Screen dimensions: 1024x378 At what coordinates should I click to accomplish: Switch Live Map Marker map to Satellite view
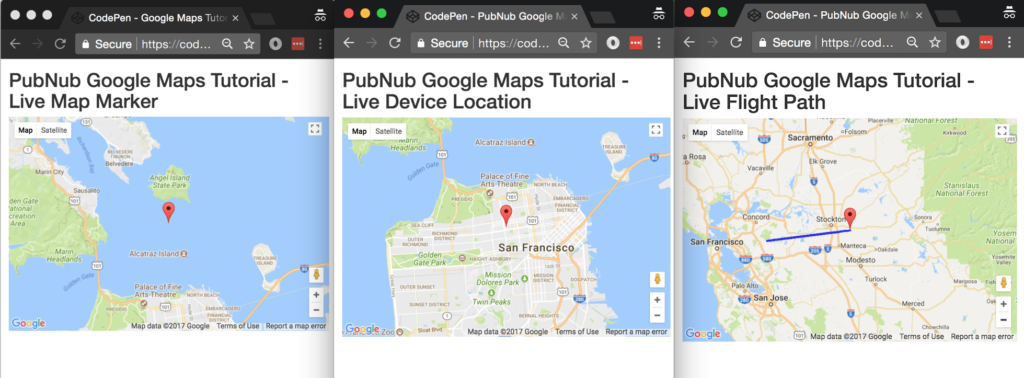[x=54, y=130]
